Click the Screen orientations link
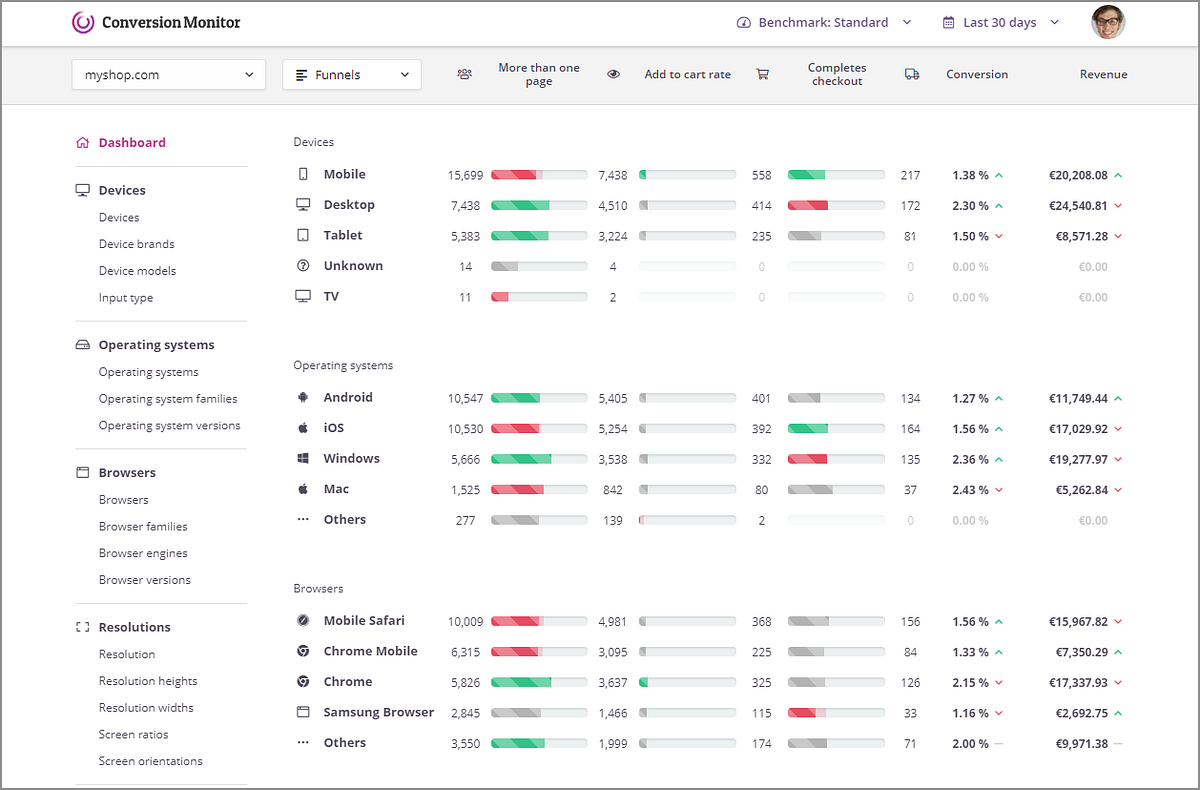 pyautogui.click(x=150, y=760)
